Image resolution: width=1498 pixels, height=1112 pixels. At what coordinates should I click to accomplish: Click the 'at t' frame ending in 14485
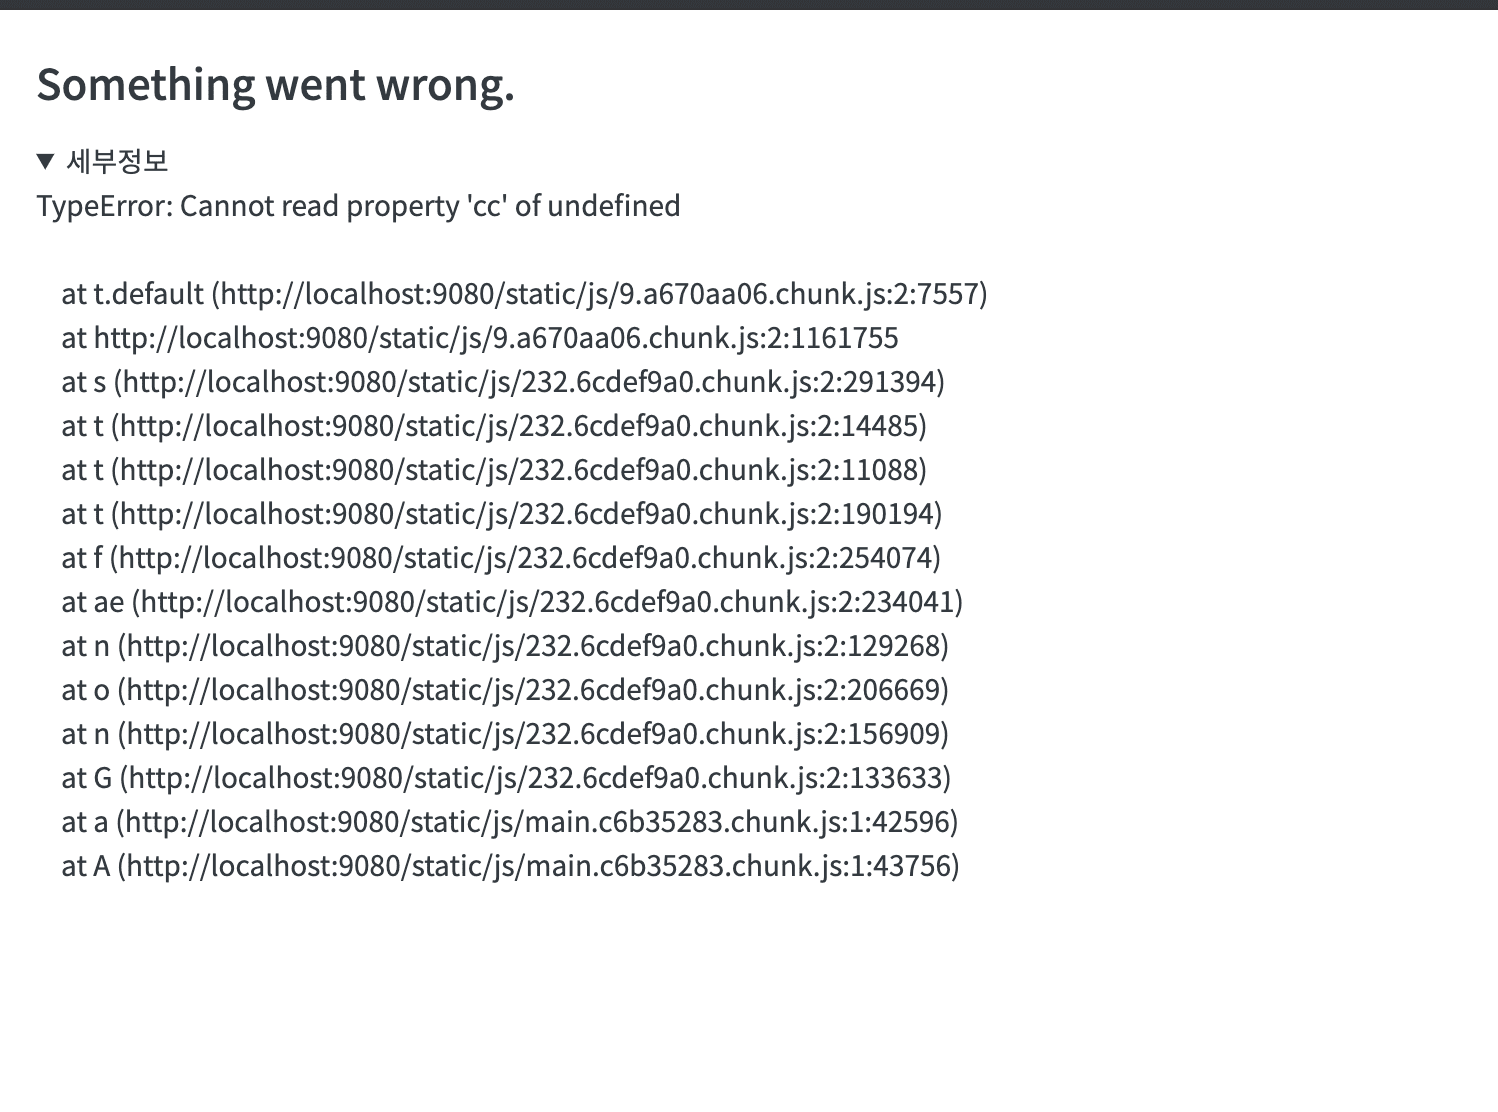[494, 426]
